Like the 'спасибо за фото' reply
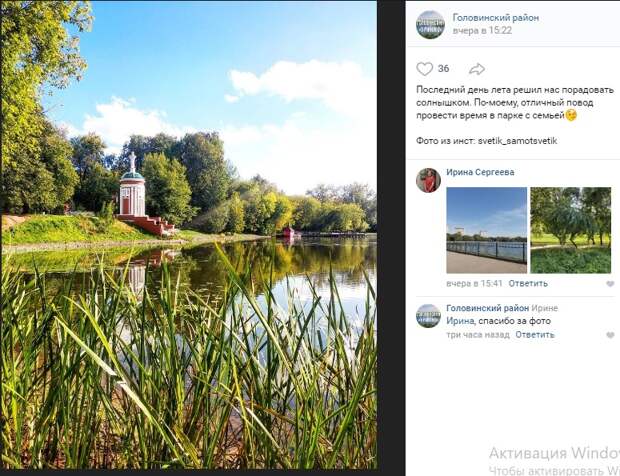620x476 pixels. 610,335
